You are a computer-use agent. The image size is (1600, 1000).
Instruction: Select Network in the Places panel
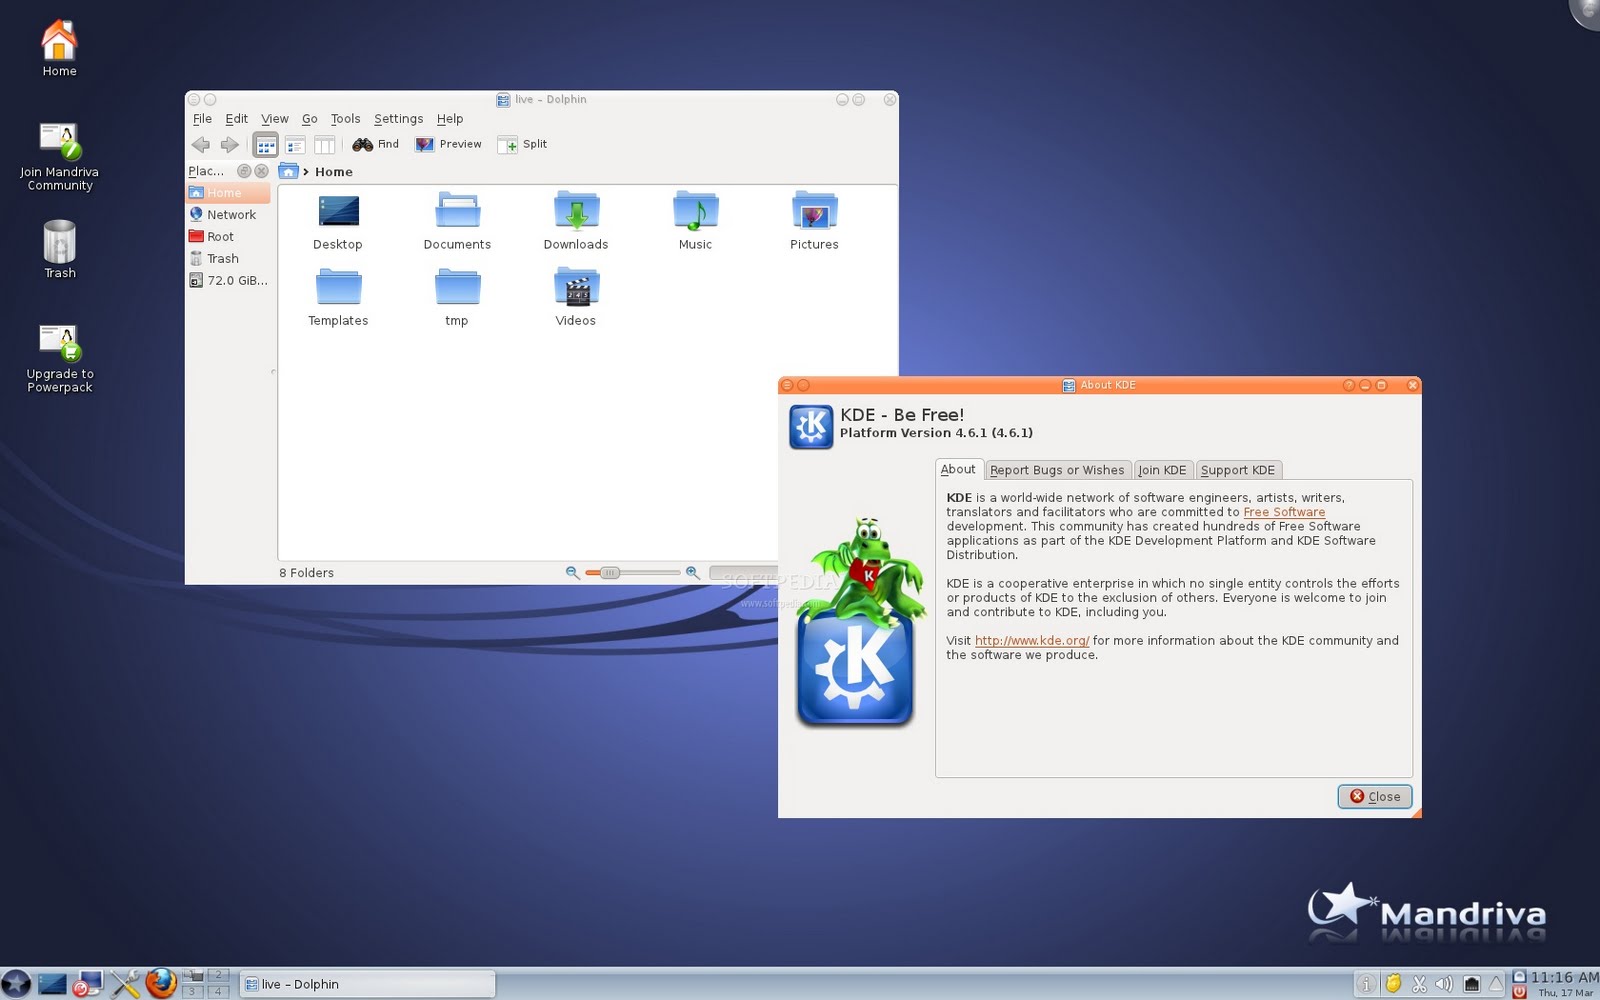pyautogui.click(x=228, y=215)
